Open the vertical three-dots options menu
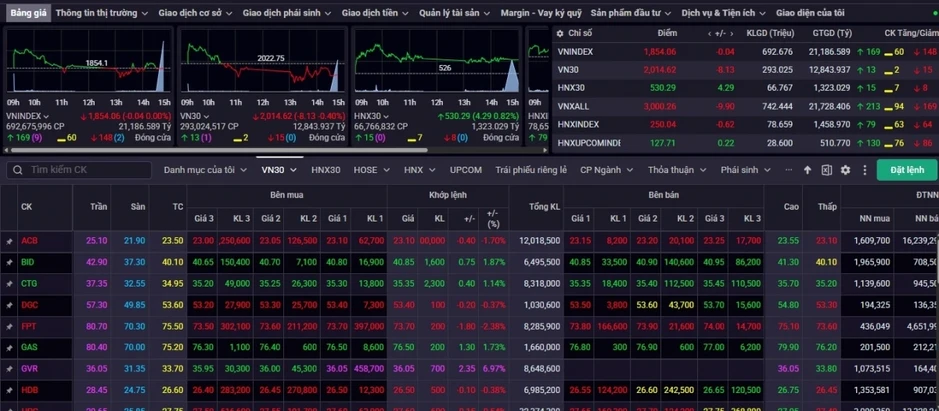 (865, 170)
